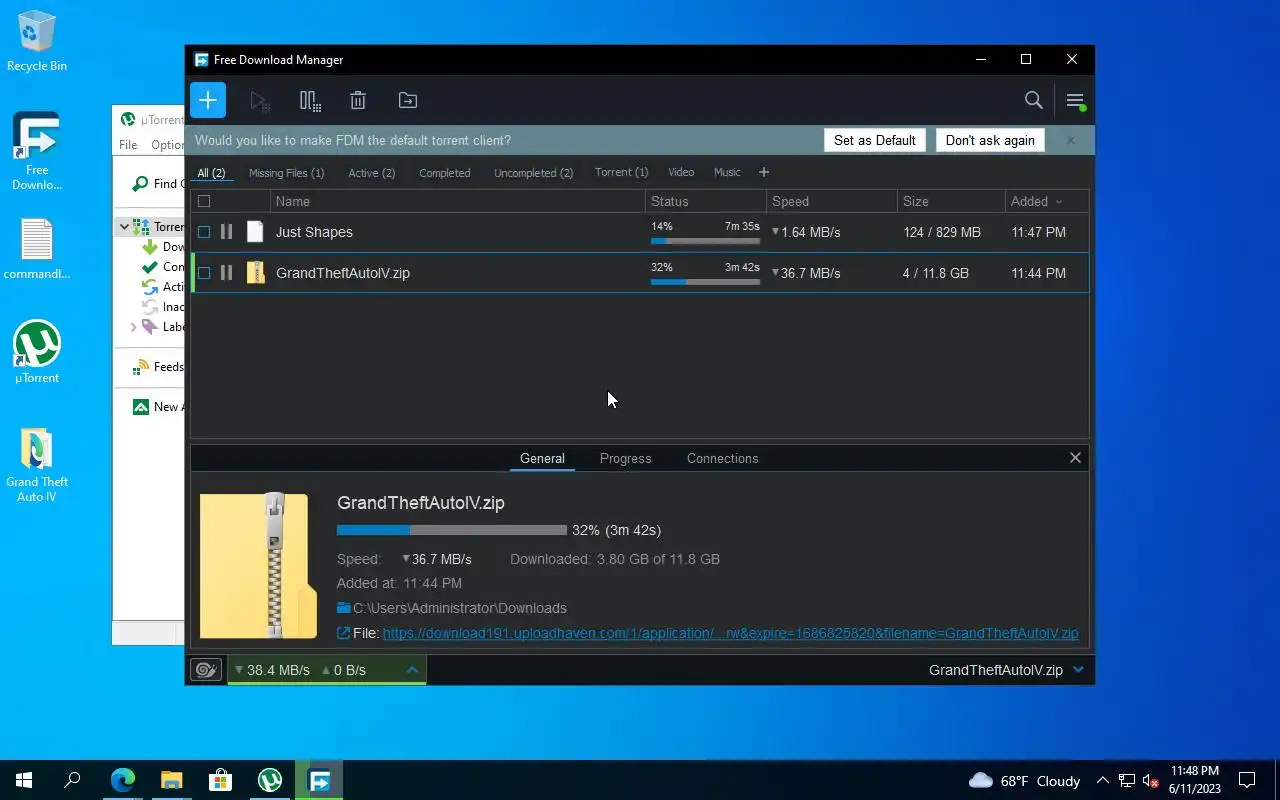Click the move to folder toolbar icon
Screen dimensions: 1280x800
[x=408, y=100]
